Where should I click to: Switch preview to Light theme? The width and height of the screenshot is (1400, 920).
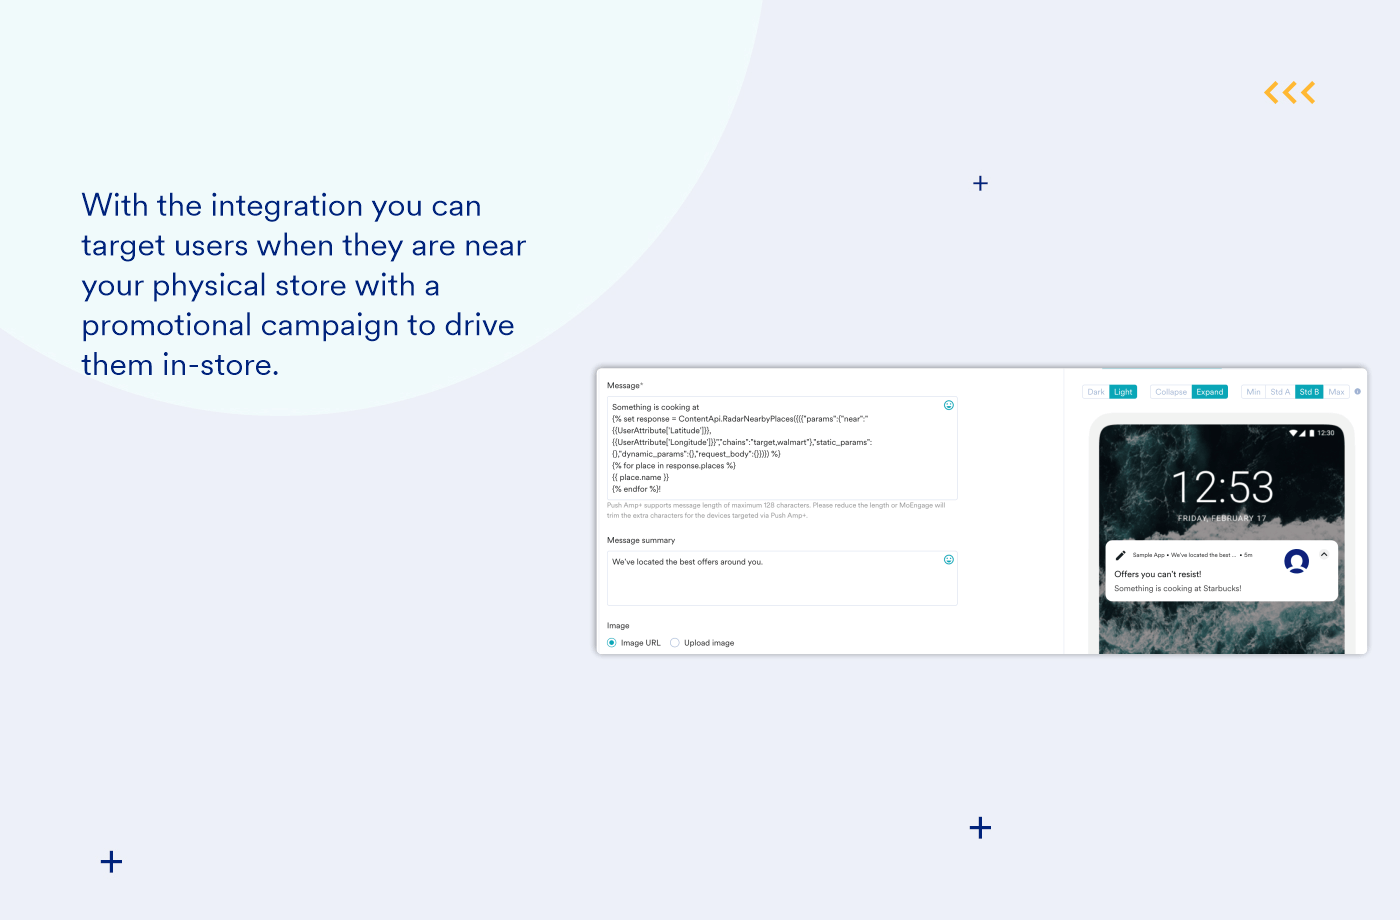point(1123,392)
